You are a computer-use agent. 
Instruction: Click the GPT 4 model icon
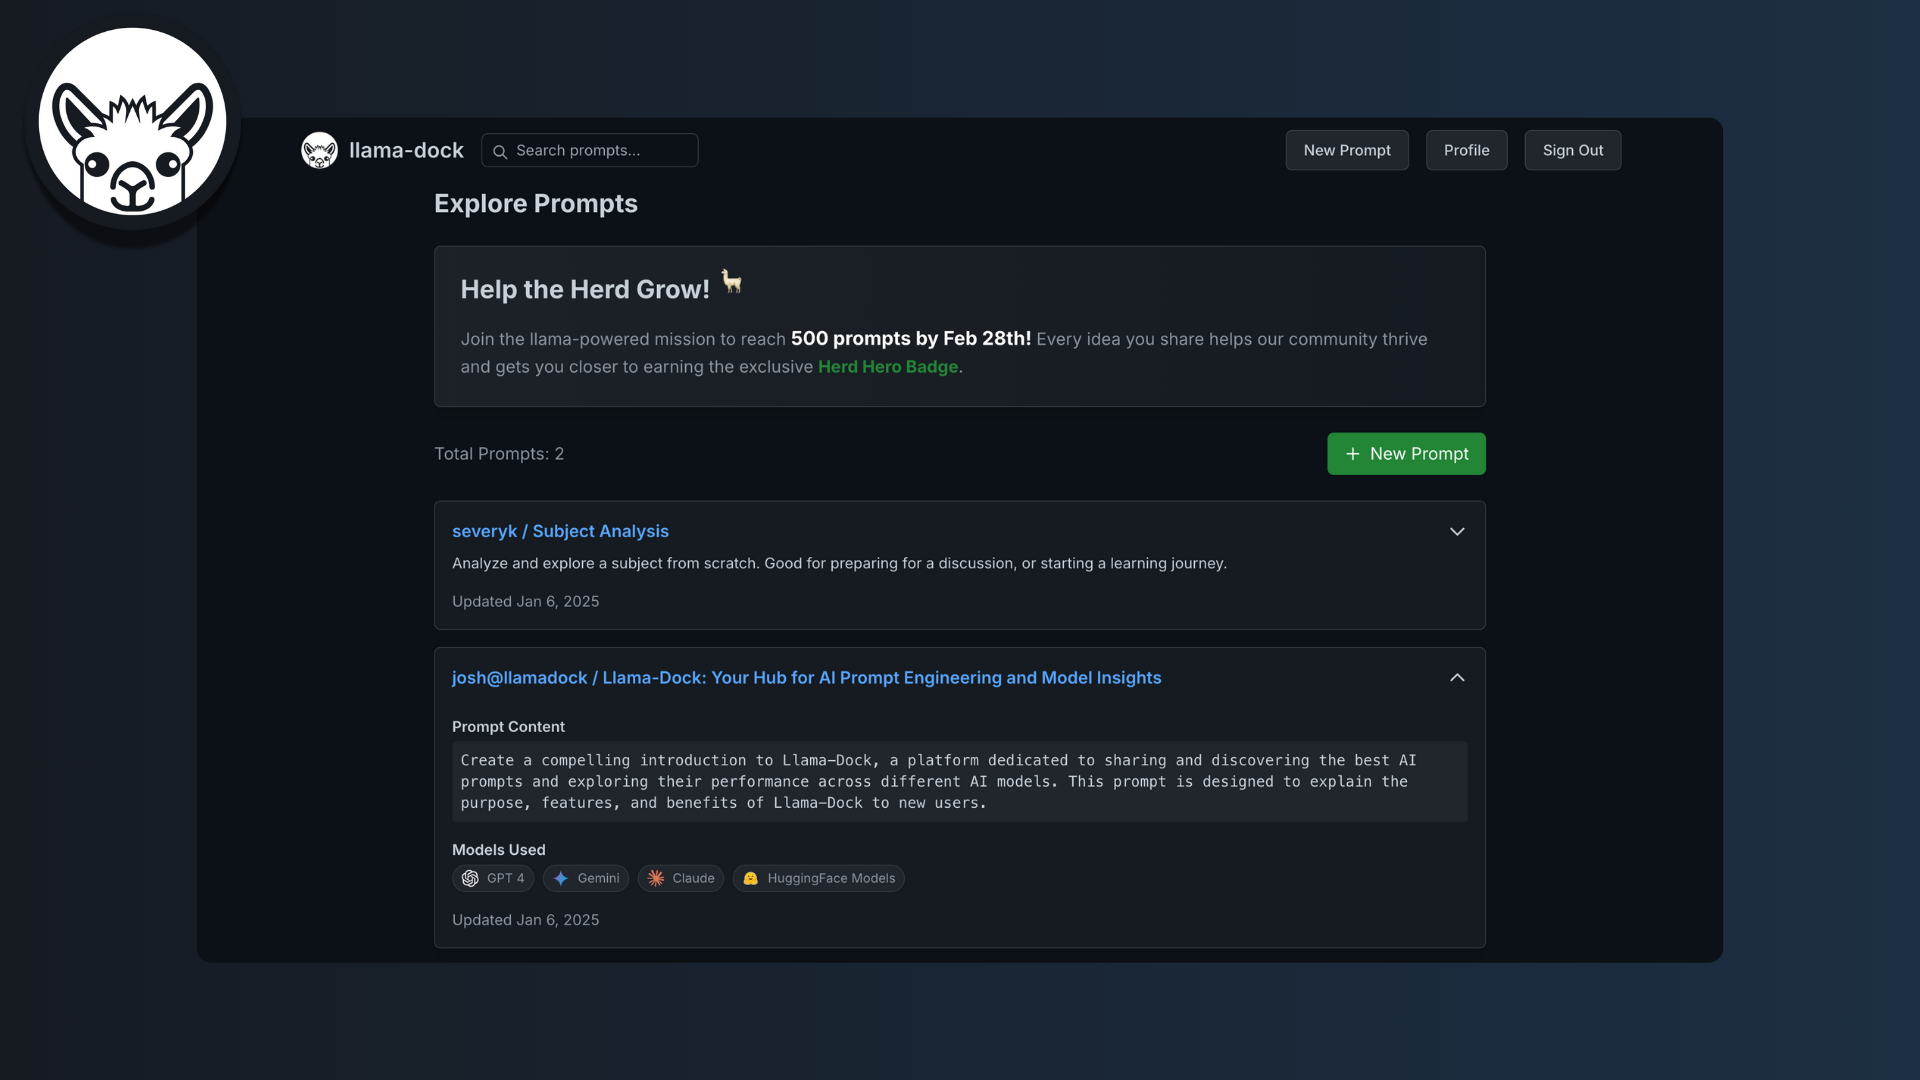coord(470,879)
